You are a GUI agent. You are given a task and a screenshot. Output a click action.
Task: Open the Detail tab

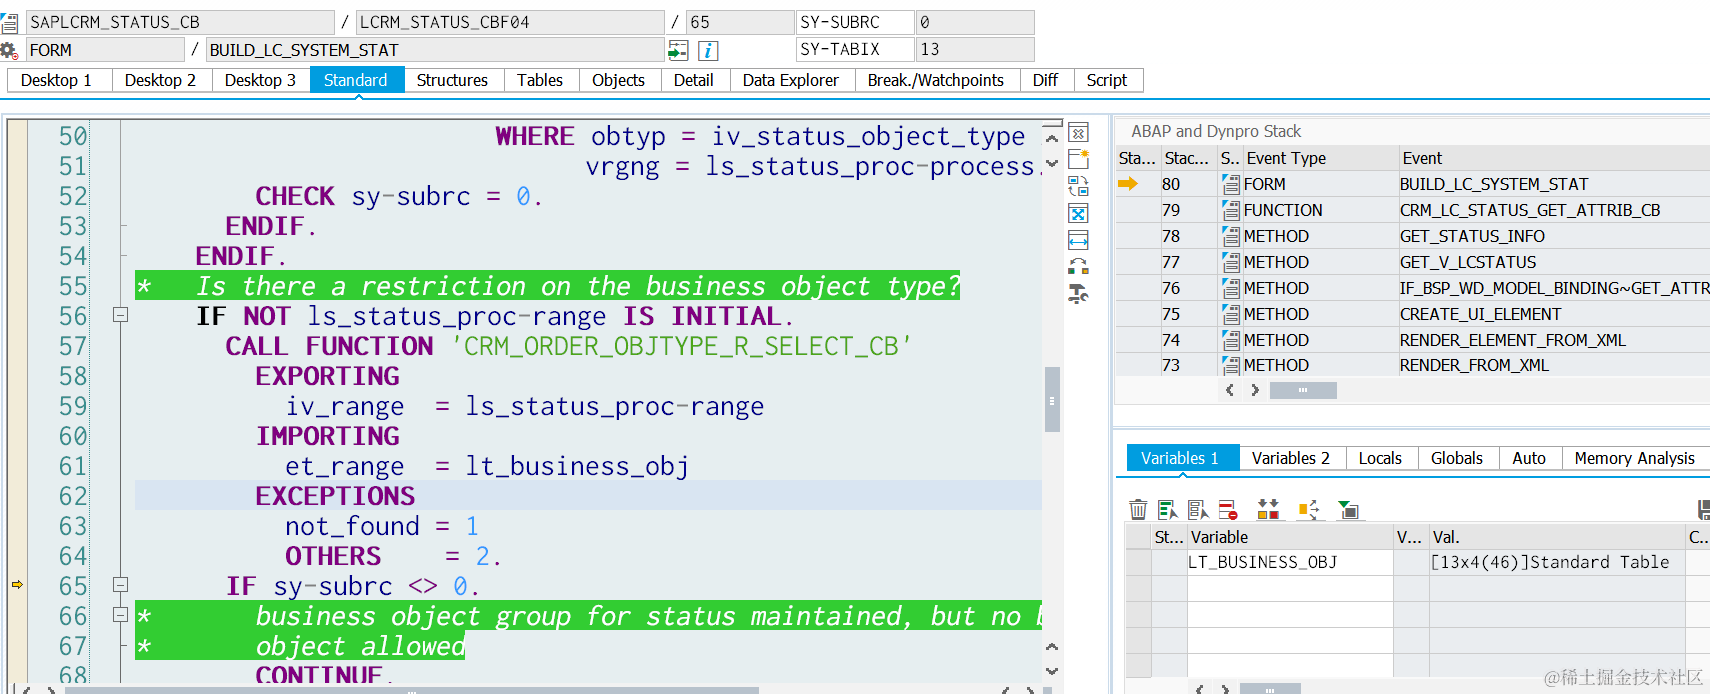click(x=694, y=80)
